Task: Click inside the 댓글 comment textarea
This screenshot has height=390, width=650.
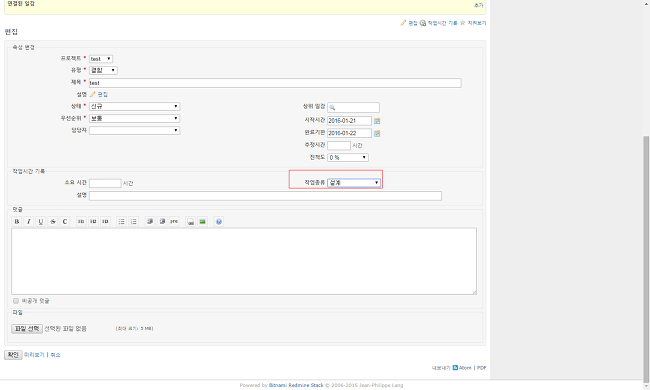Action: (x=244, y=261)
